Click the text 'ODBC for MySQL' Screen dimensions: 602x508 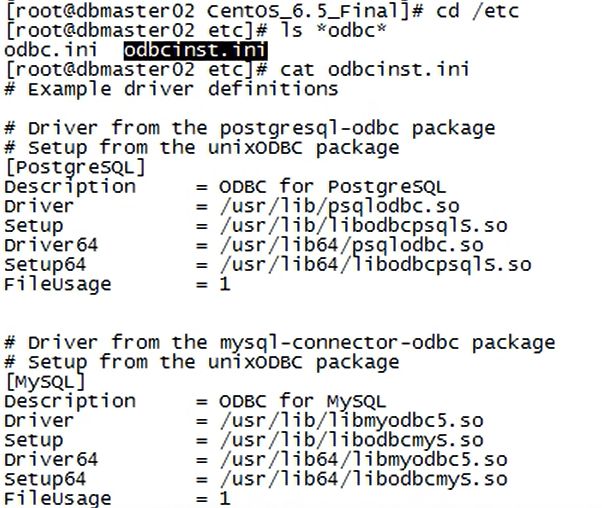click(303, 402)
